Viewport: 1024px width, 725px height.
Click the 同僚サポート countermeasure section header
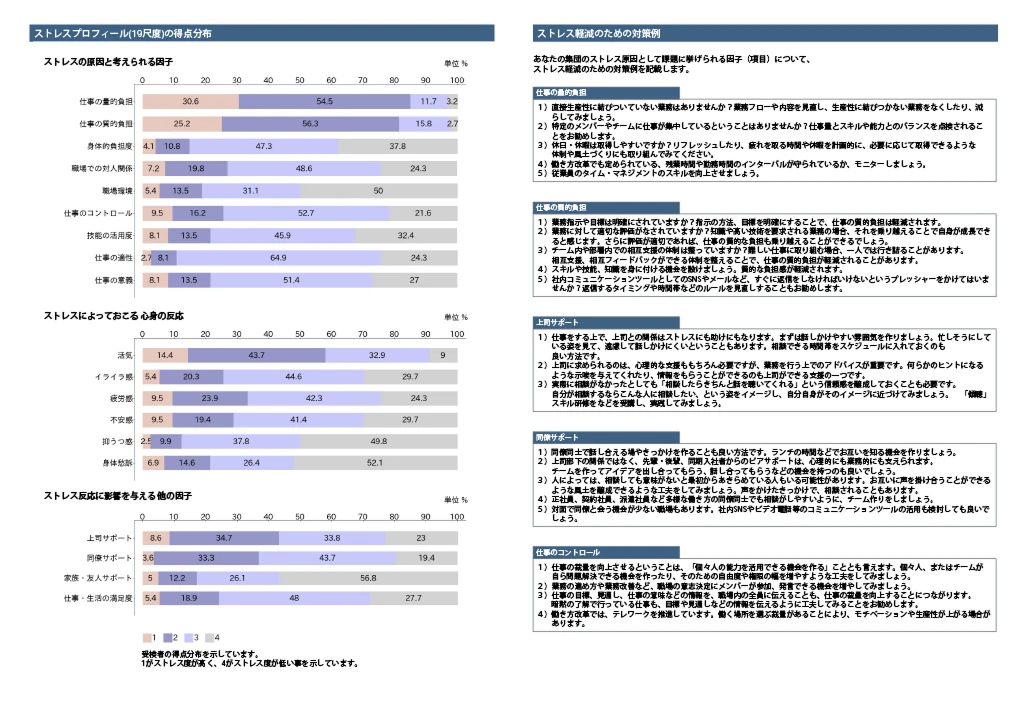(606, 438)
